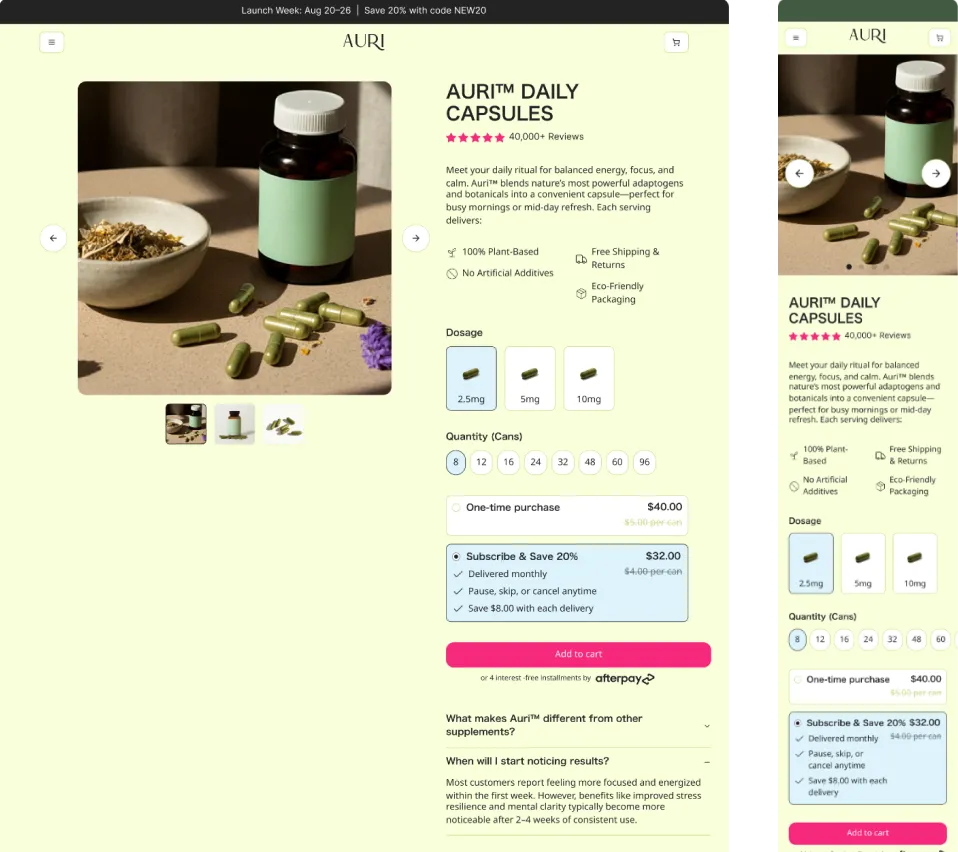Viewport: 958px width, 852px height.
Task: View the loose capsules thumbnail image
Action: tap(283, 423)
